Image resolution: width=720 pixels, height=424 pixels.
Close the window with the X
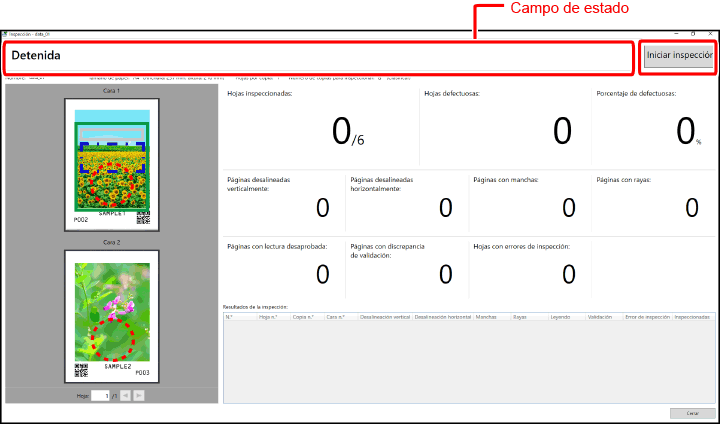[709, 34]
